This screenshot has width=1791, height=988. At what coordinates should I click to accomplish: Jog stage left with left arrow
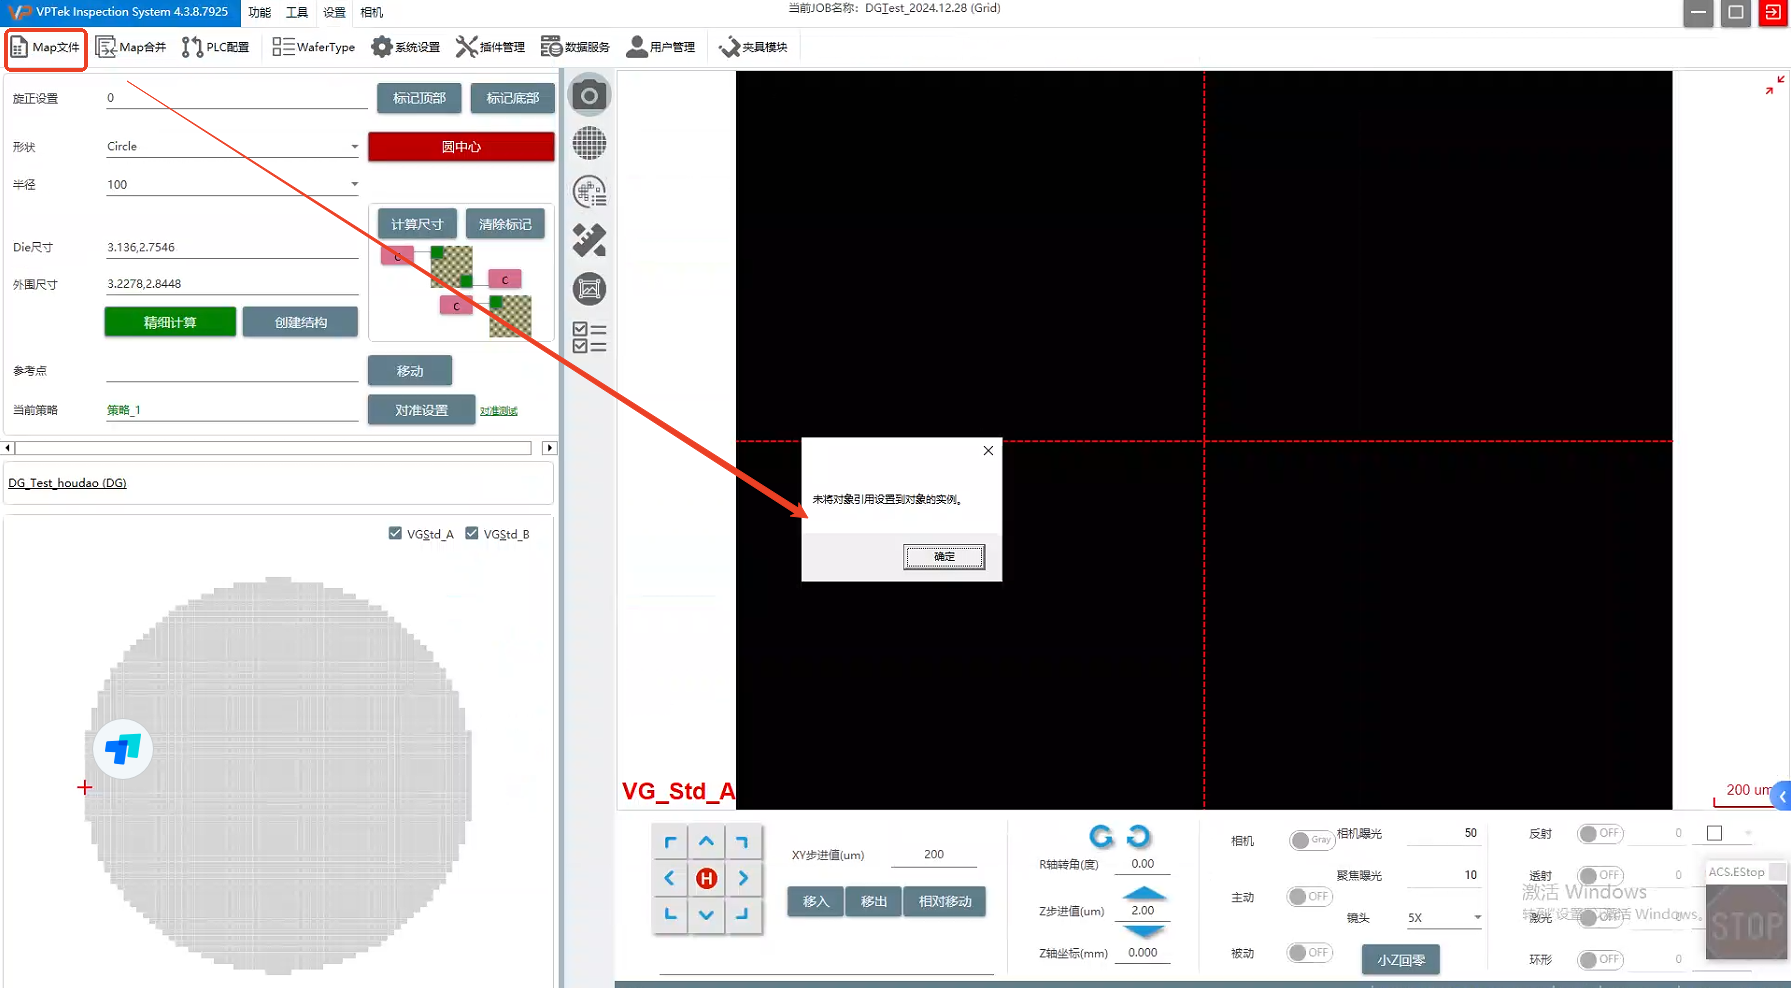(670, 878)
